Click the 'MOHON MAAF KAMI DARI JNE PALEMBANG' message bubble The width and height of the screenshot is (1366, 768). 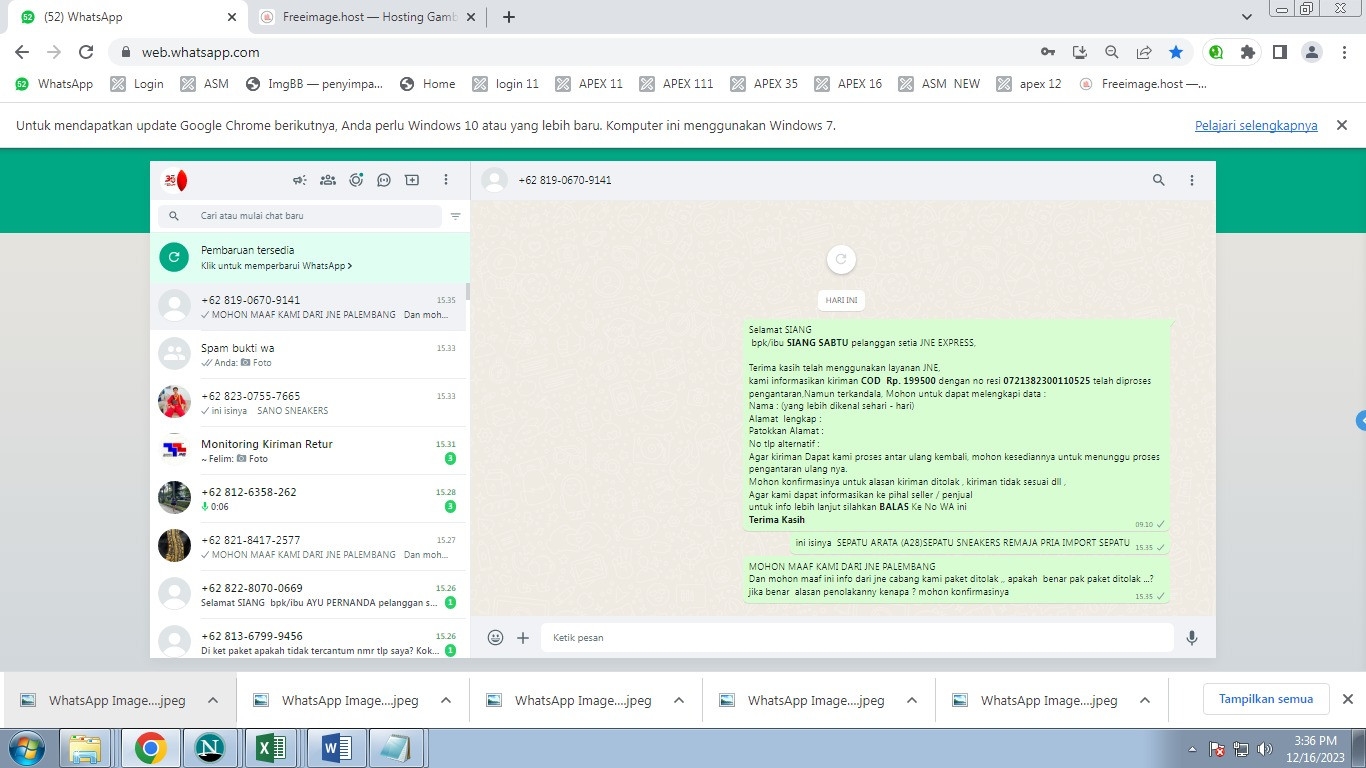(x=956, y=580)
